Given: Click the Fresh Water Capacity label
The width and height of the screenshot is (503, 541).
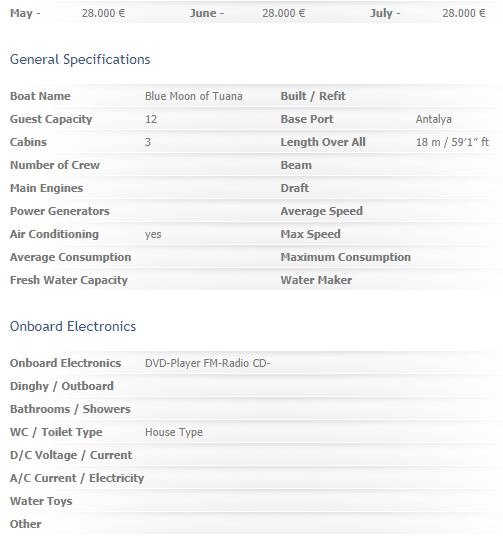Looking at the screenshot, I should (x=69, y=280).
